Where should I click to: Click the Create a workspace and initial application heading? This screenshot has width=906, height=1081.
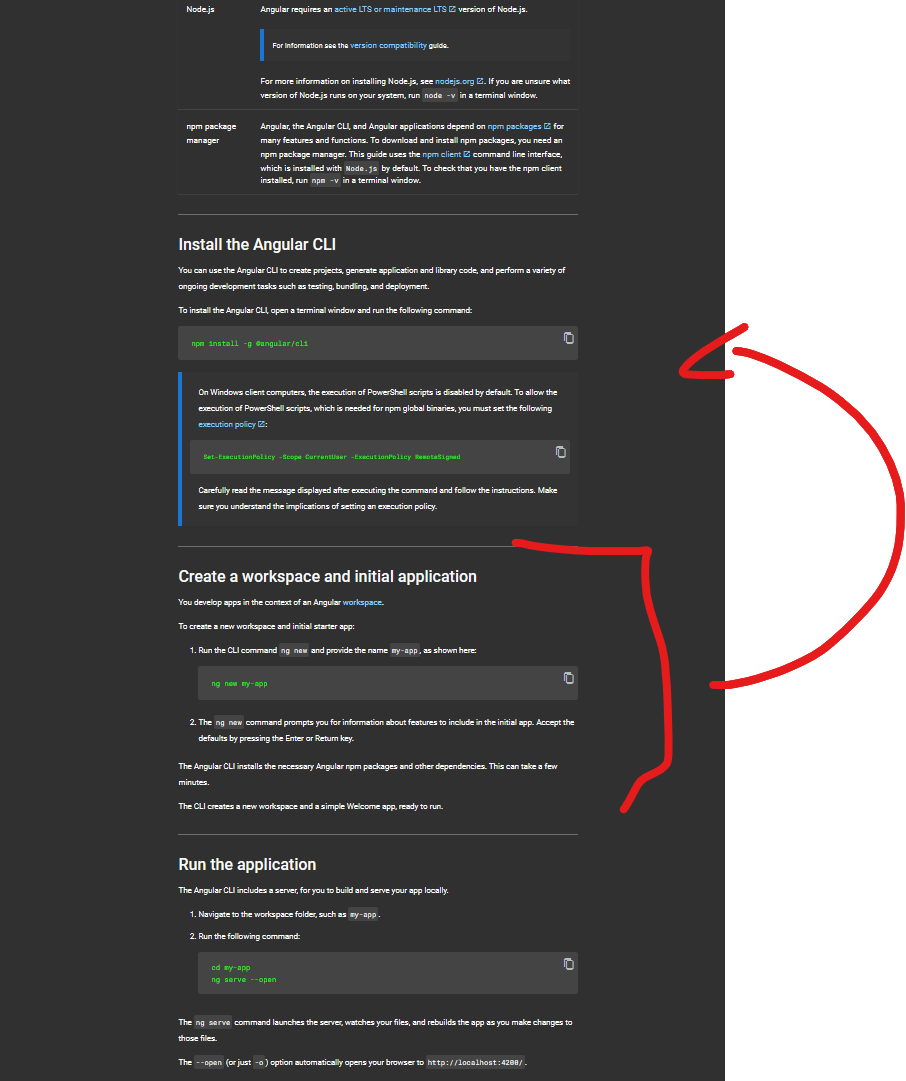(328, 576)
